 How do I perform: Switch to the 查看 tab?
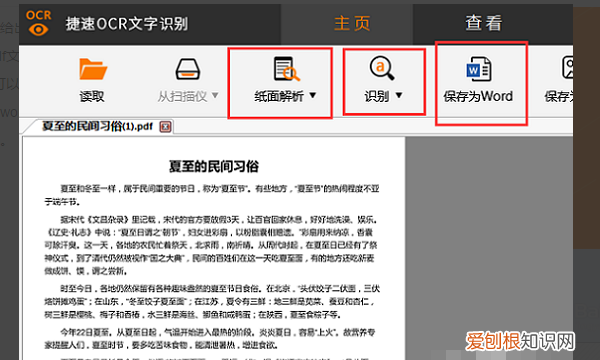[x=484, y=23]
